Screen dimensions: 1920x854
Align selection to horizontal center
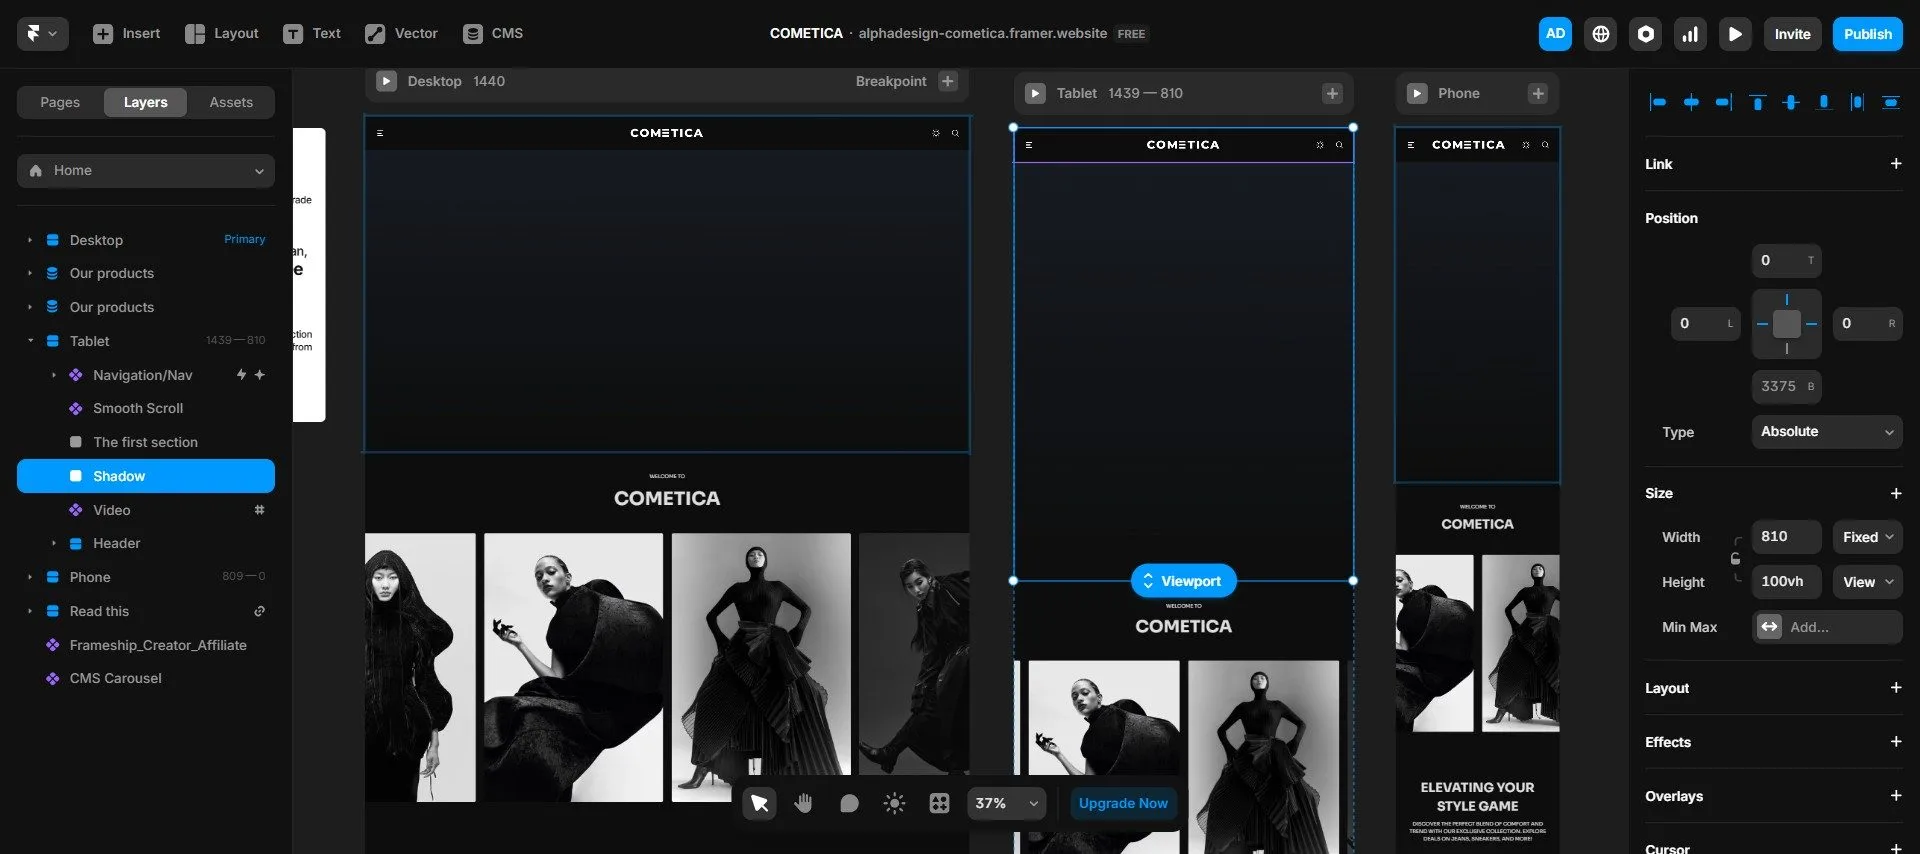[x=1691, y=102]
